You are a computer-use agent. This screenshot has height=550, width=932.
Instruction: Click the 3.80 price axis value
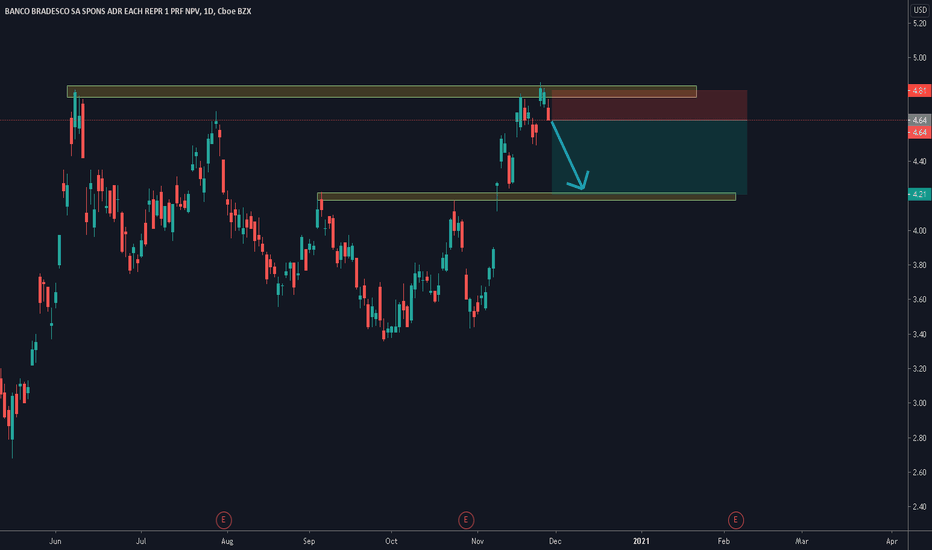click(x=920, y=265)
